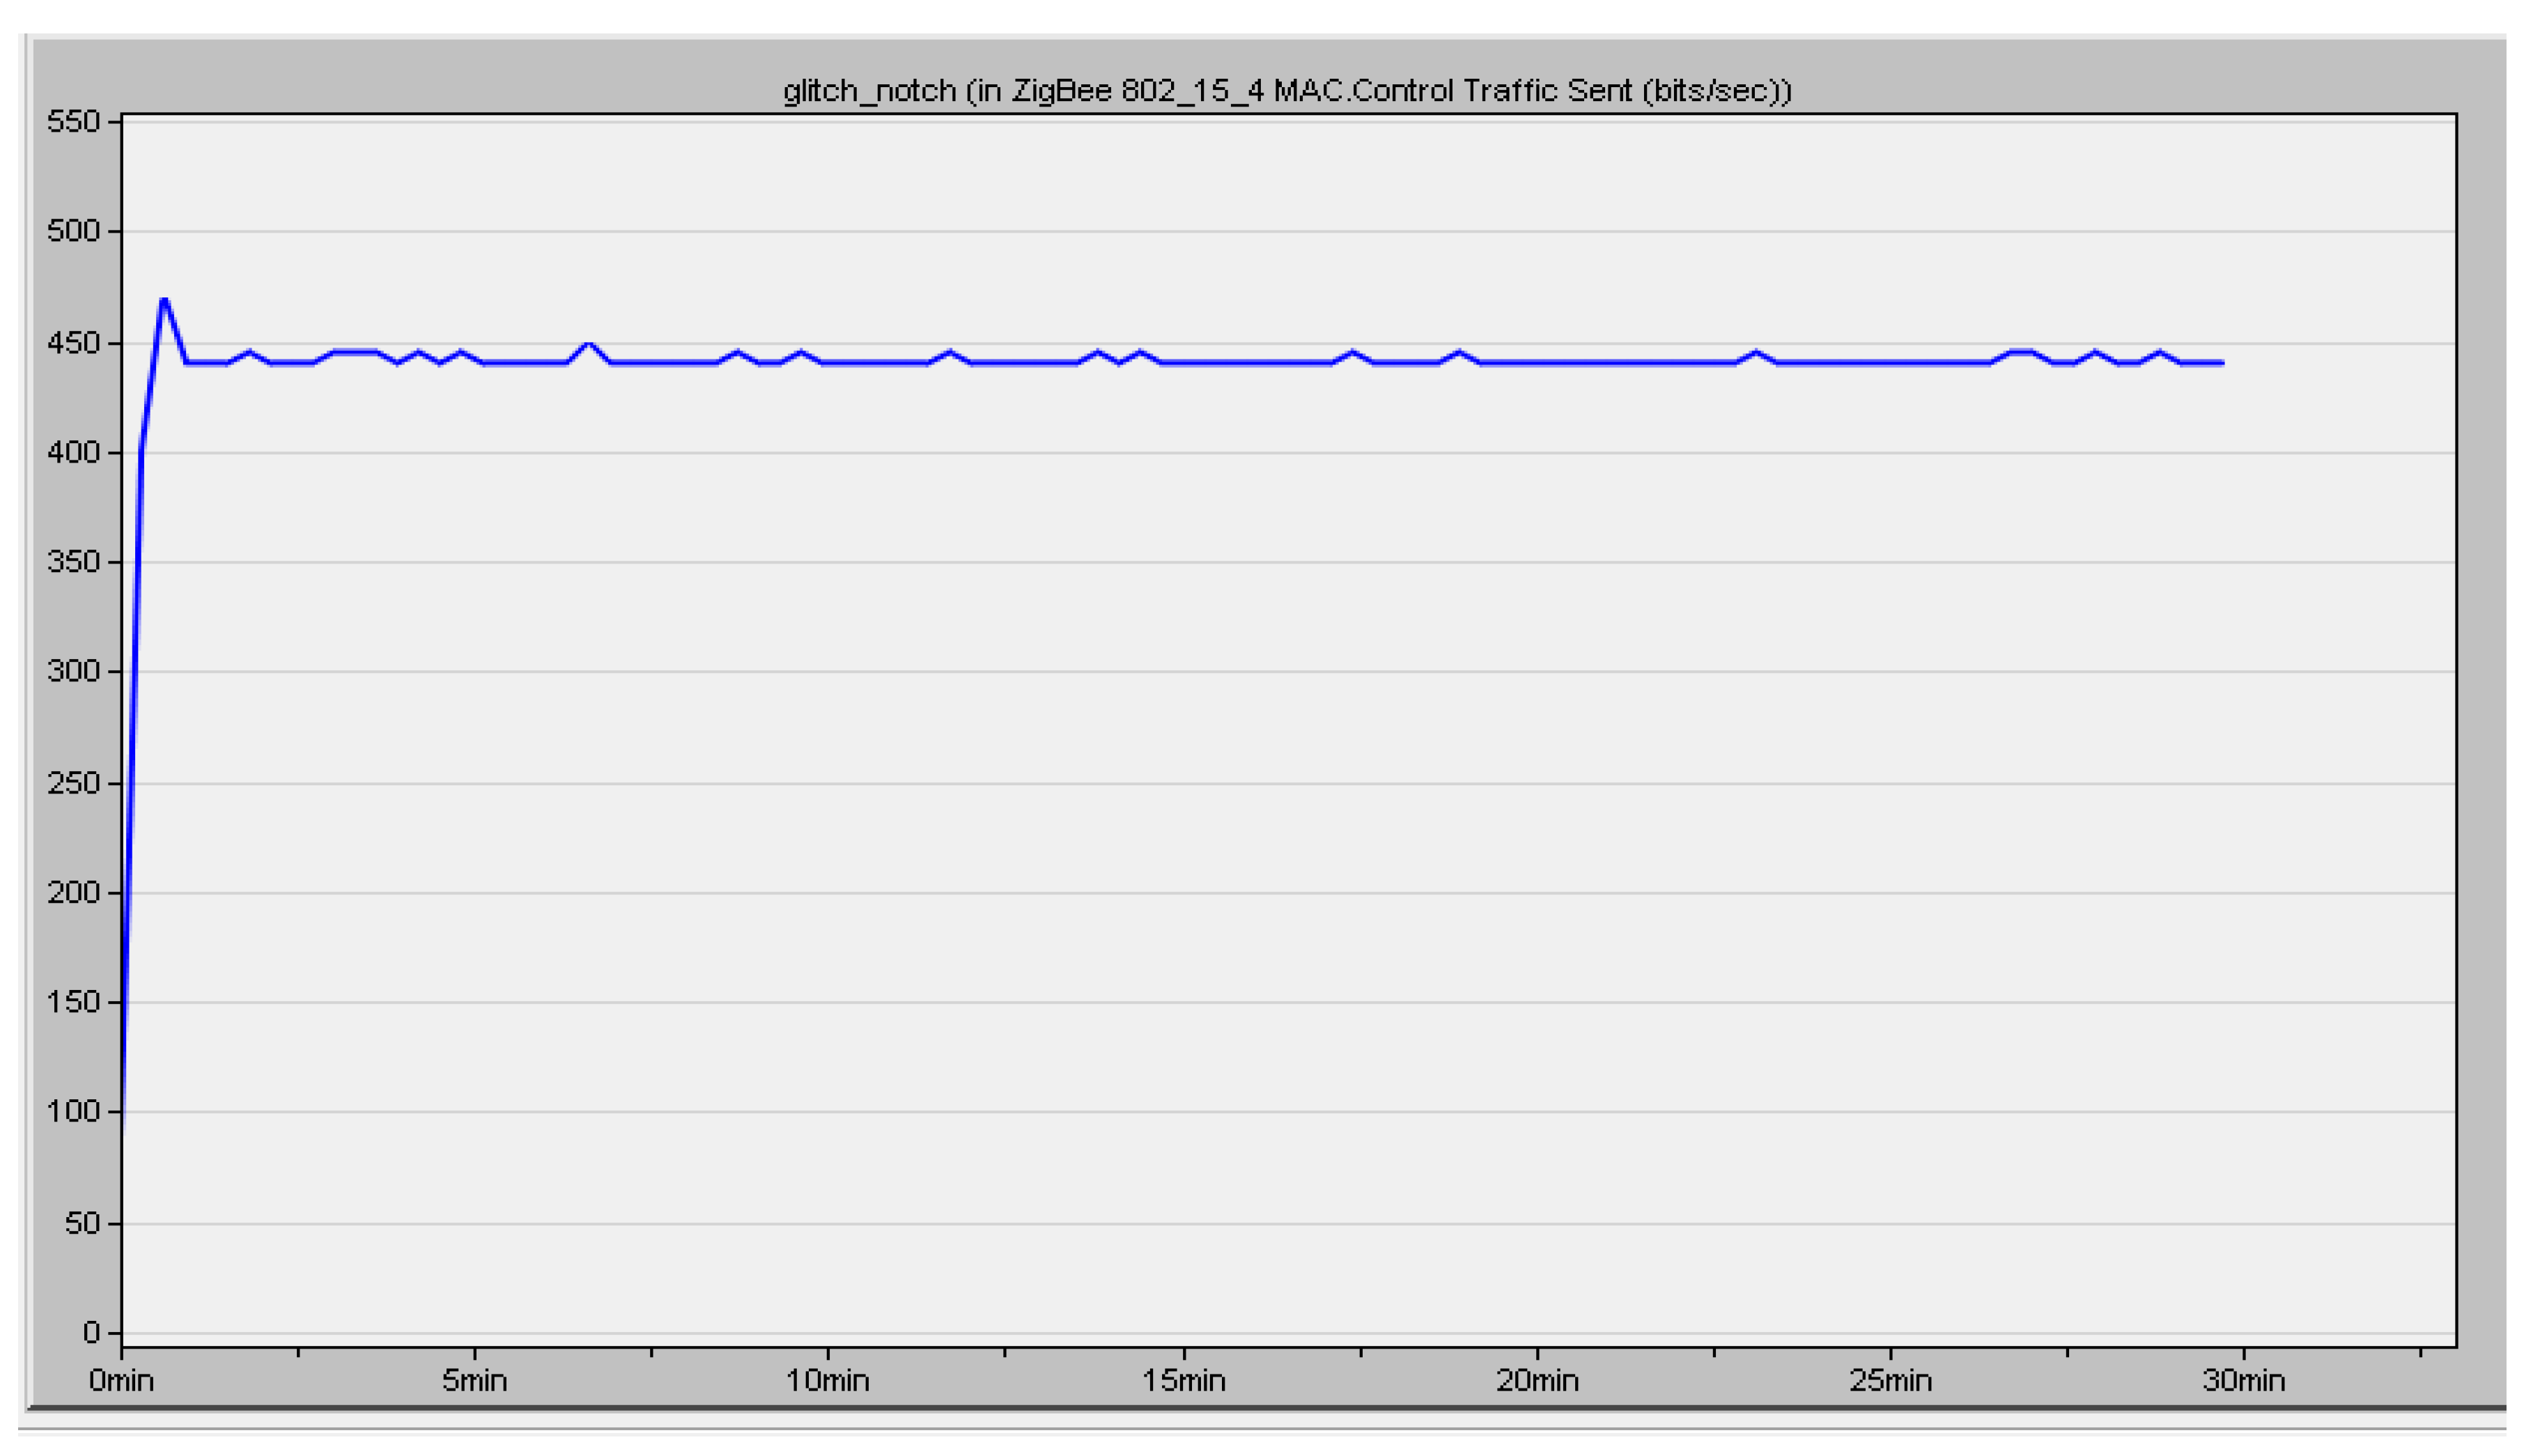Click the right end of the blue line
Viewport: 2533px width, 1456px height.
point(2221,363)
